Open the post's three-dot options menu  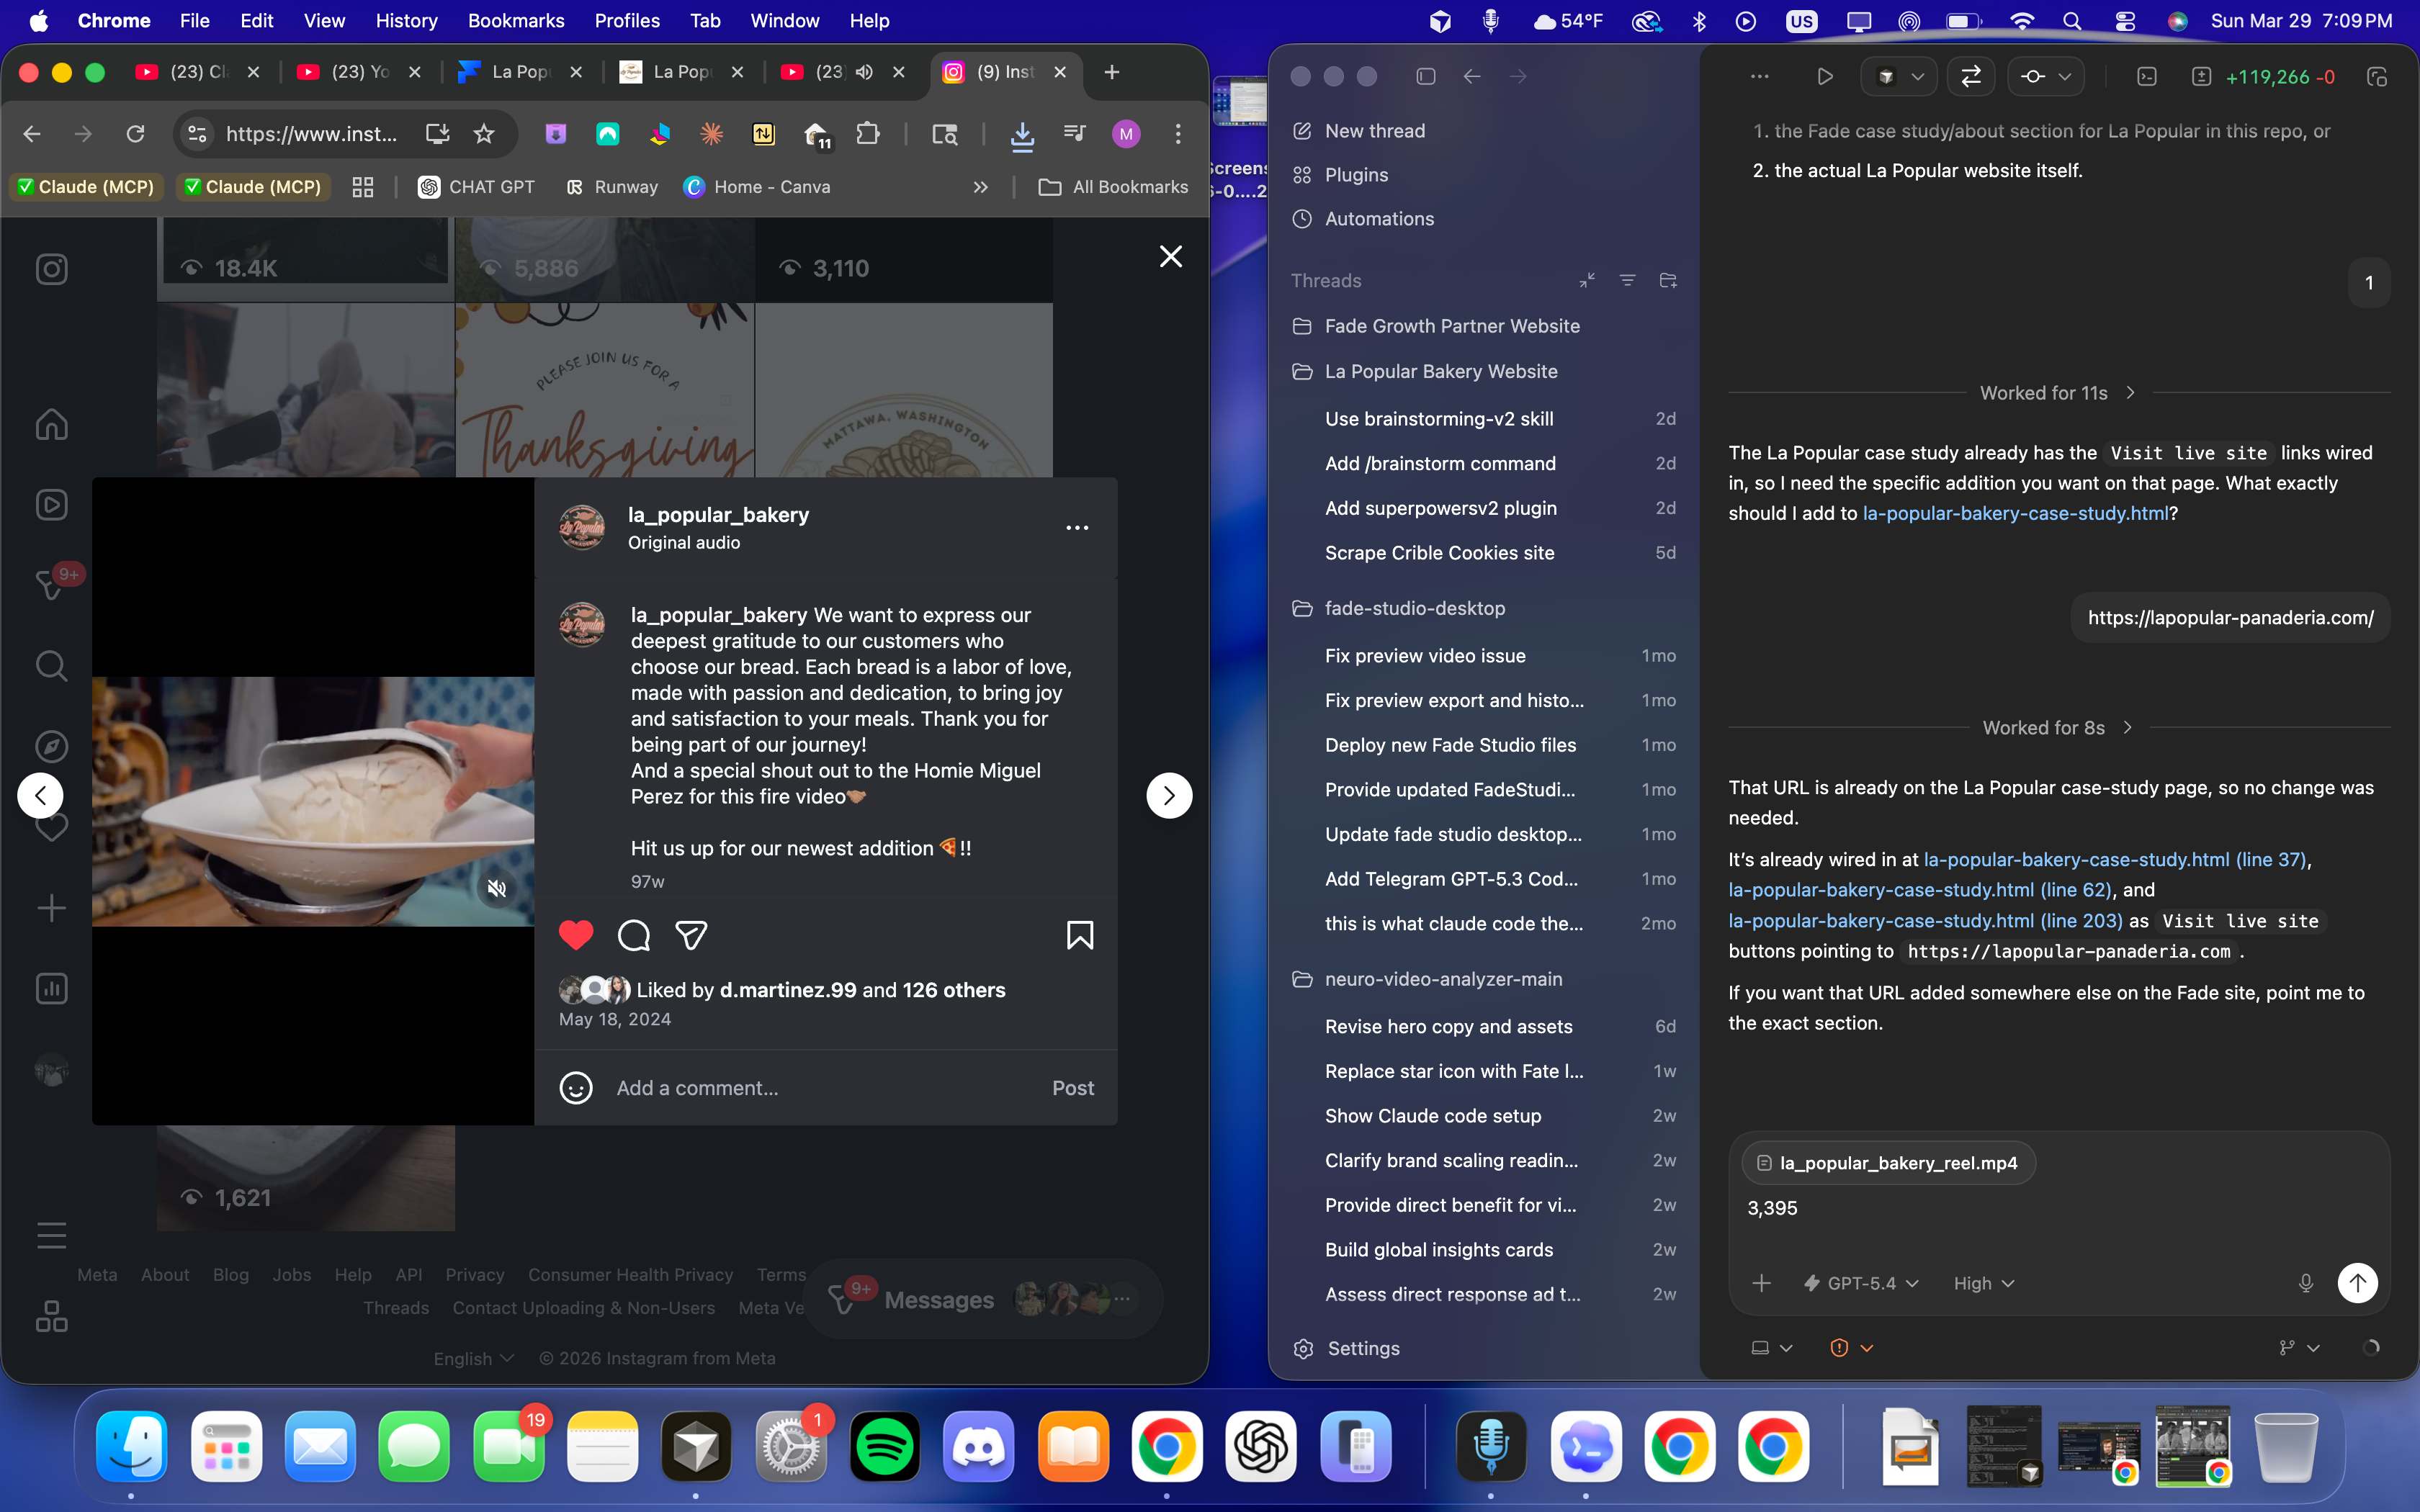click(1076, 527)
